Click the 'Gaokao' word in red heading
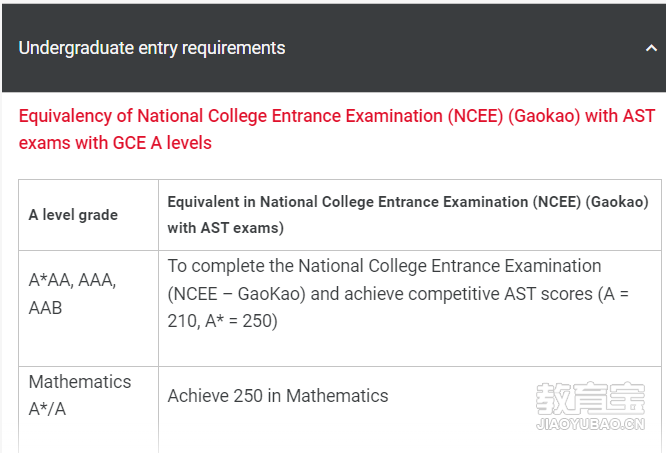 (x=544, y=116)
